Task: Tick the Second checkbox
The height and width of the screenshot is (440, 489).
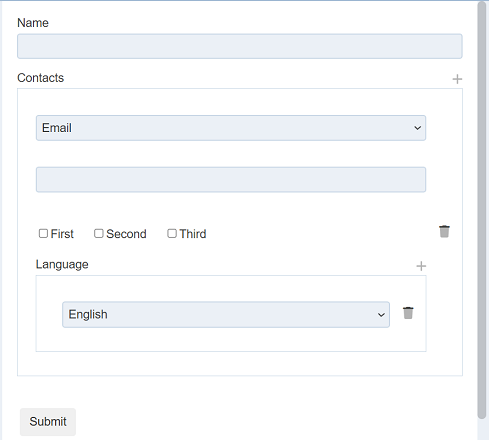Action: pyautogui.click(x=99, y=233)
